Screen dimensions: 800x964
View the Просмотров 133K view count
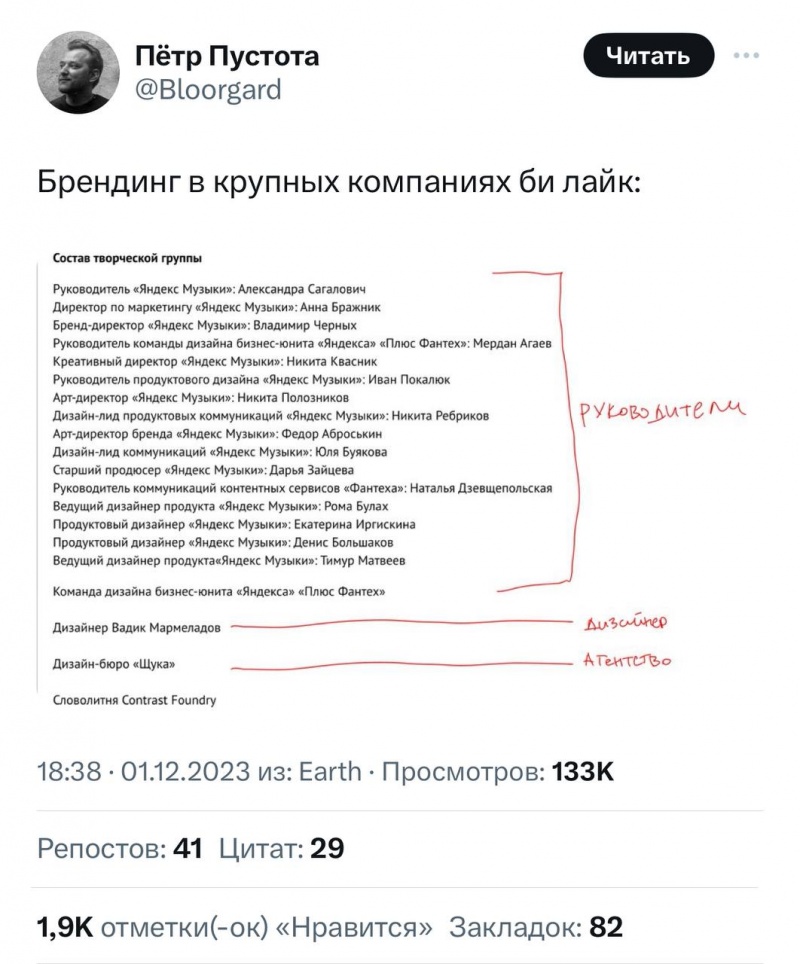498,773
